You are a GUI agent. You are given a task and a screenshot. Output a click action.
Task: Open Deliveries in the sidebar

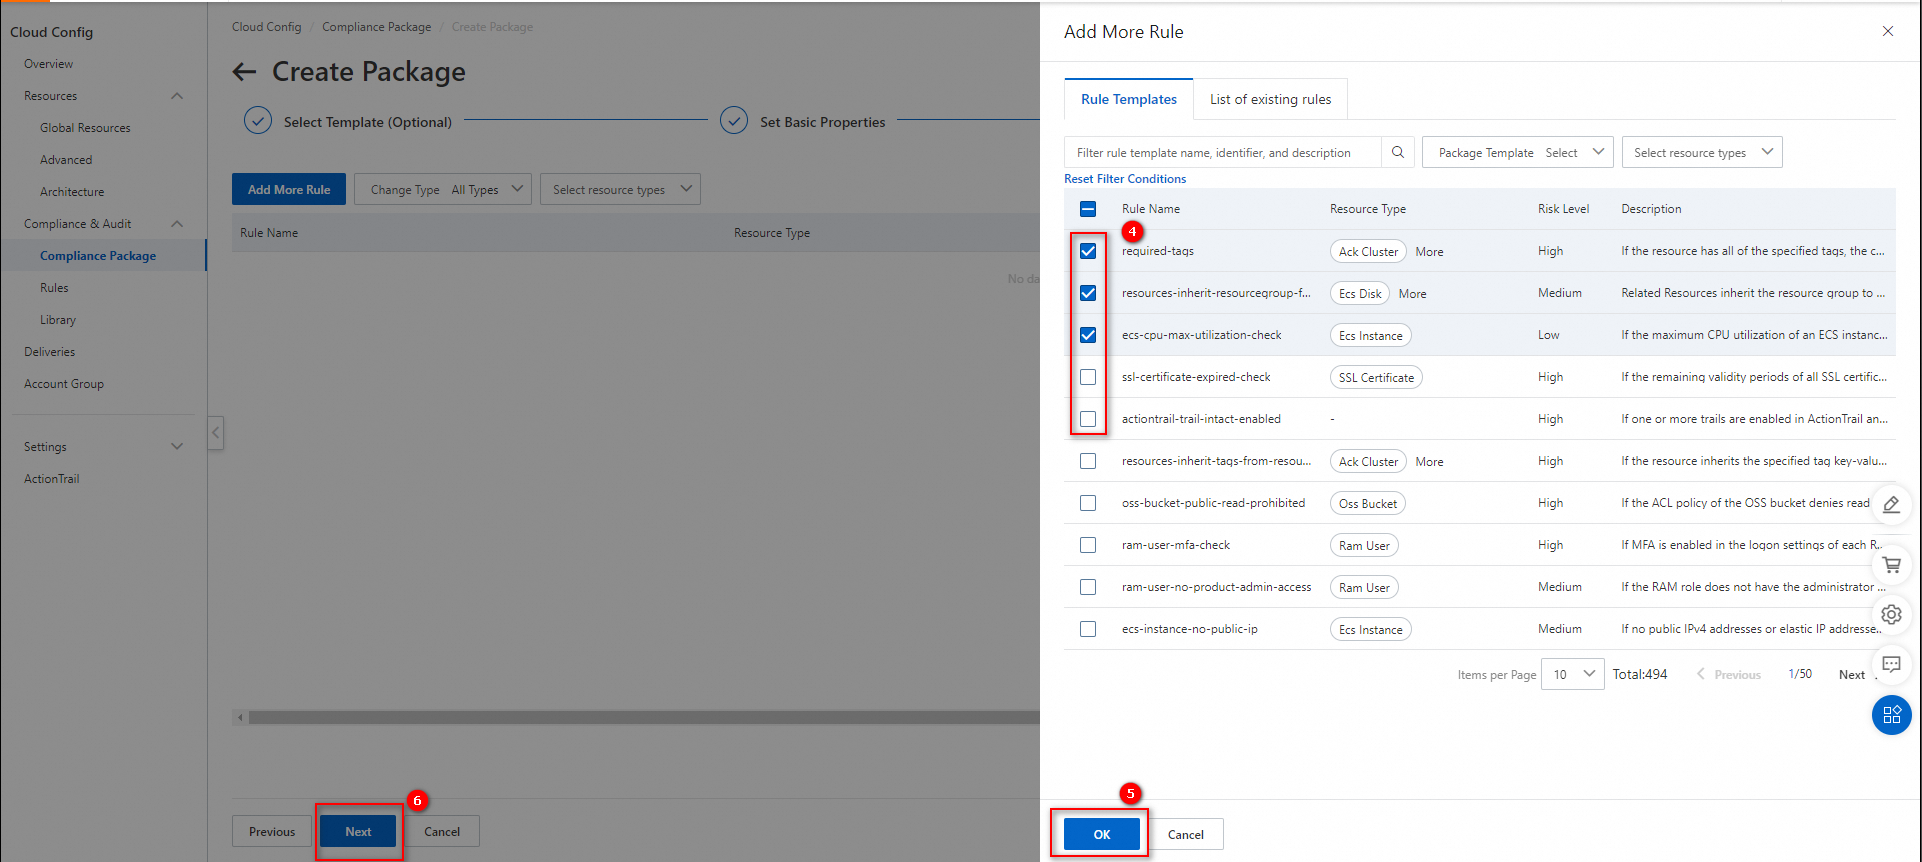[x=49, y=352]
